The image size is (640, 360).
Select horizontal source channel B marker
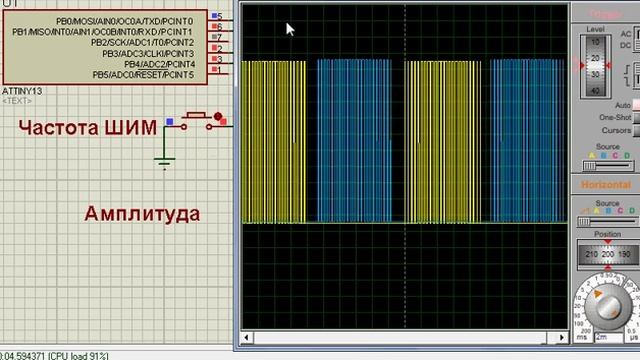609,211
